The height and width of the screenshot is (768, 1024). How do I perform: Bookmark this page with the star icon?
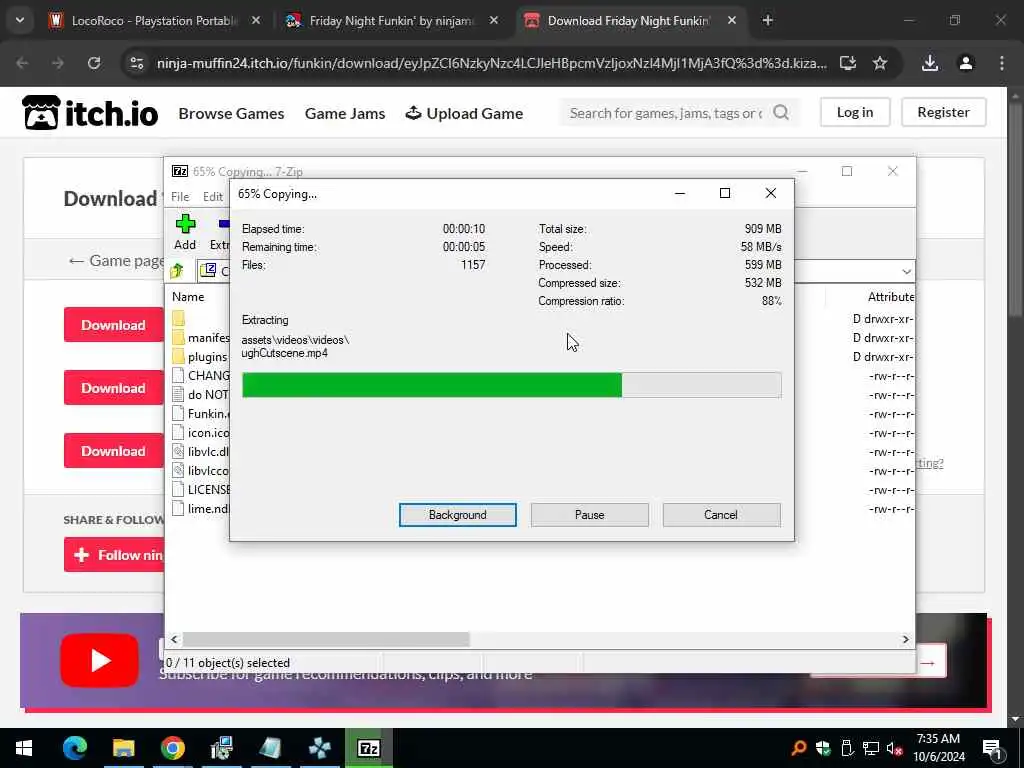(x=880, y=63)
